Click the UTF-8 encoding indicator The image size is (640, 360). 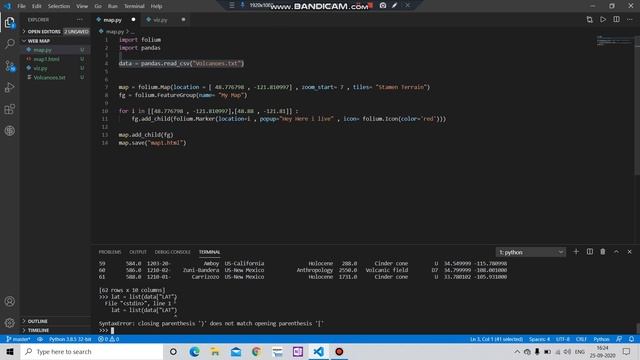tap(562, 339)
